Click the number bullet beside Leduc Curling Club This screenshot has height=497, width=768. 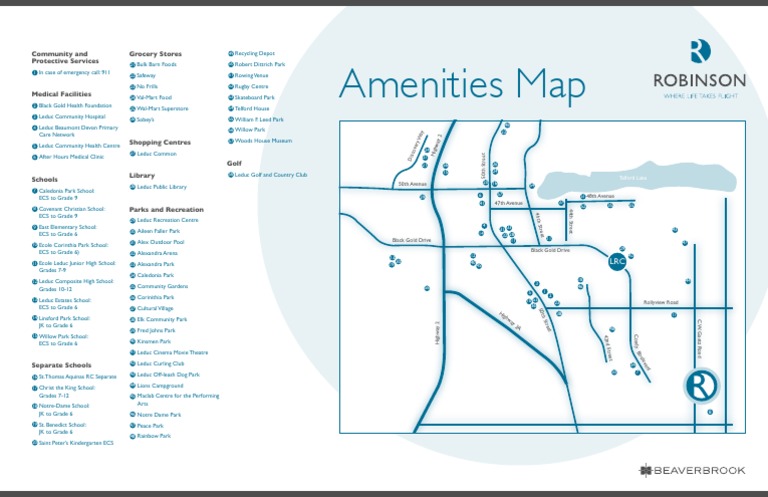pyautogui.click(x=132, y=364)
